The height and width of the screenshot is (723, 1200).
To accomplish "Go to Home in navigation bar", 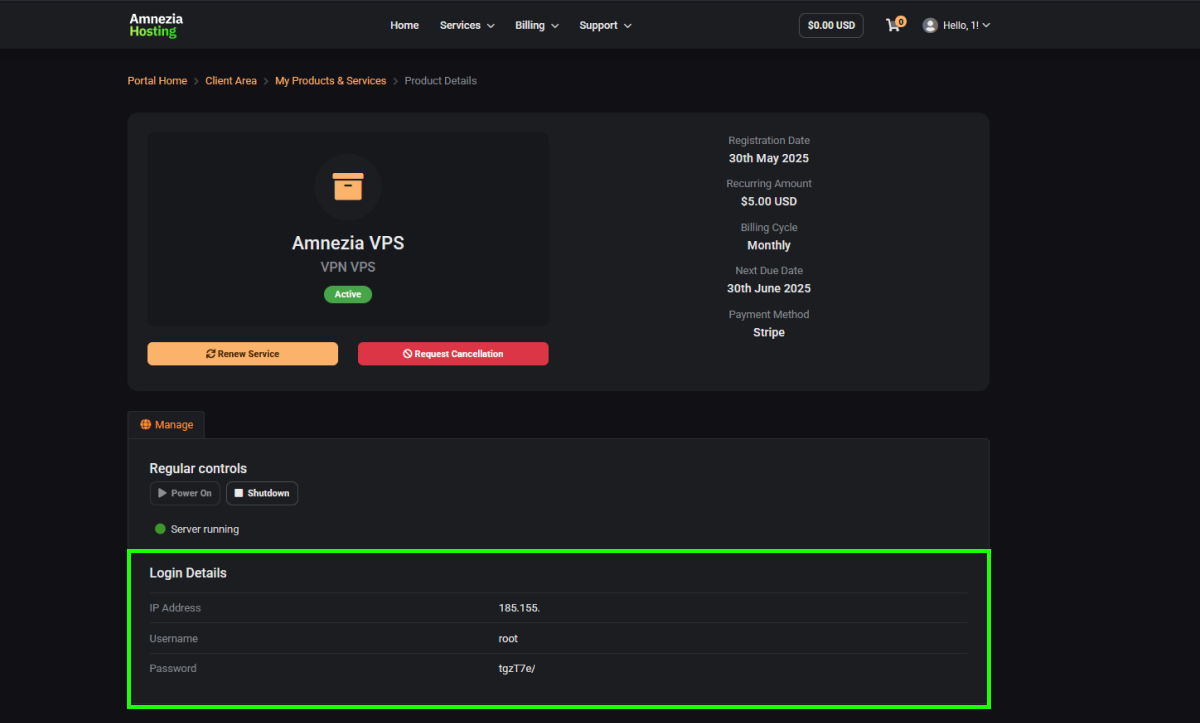I will tap(404, 25).
